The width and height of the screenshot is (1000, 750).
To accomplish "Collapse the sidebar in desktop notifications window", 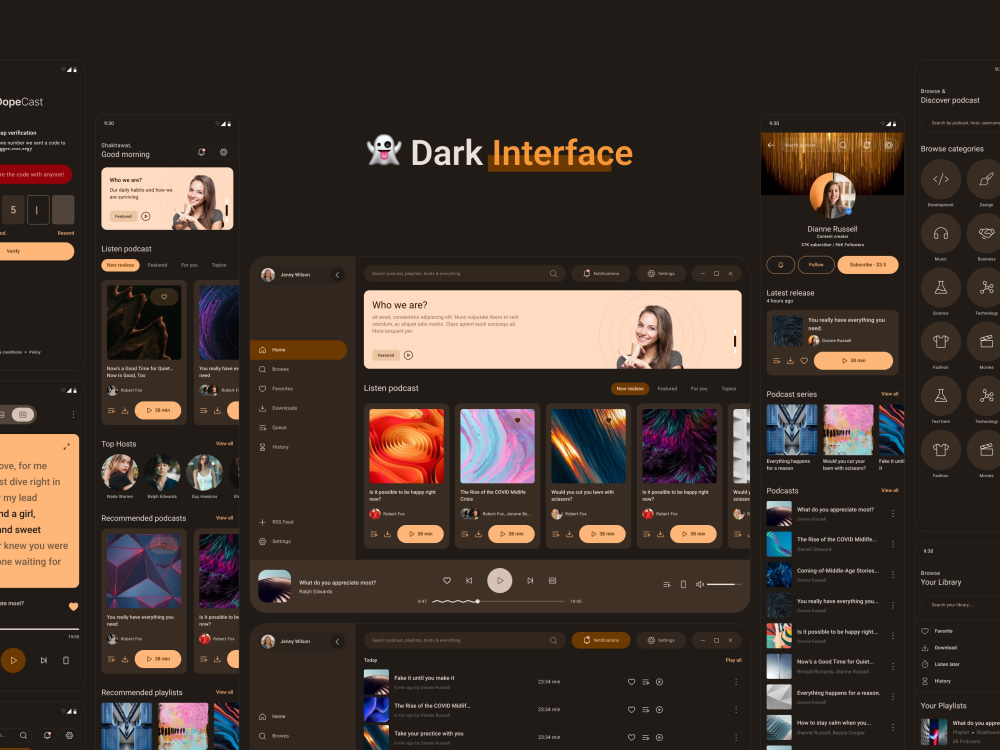I will click(x=337, y=642).
